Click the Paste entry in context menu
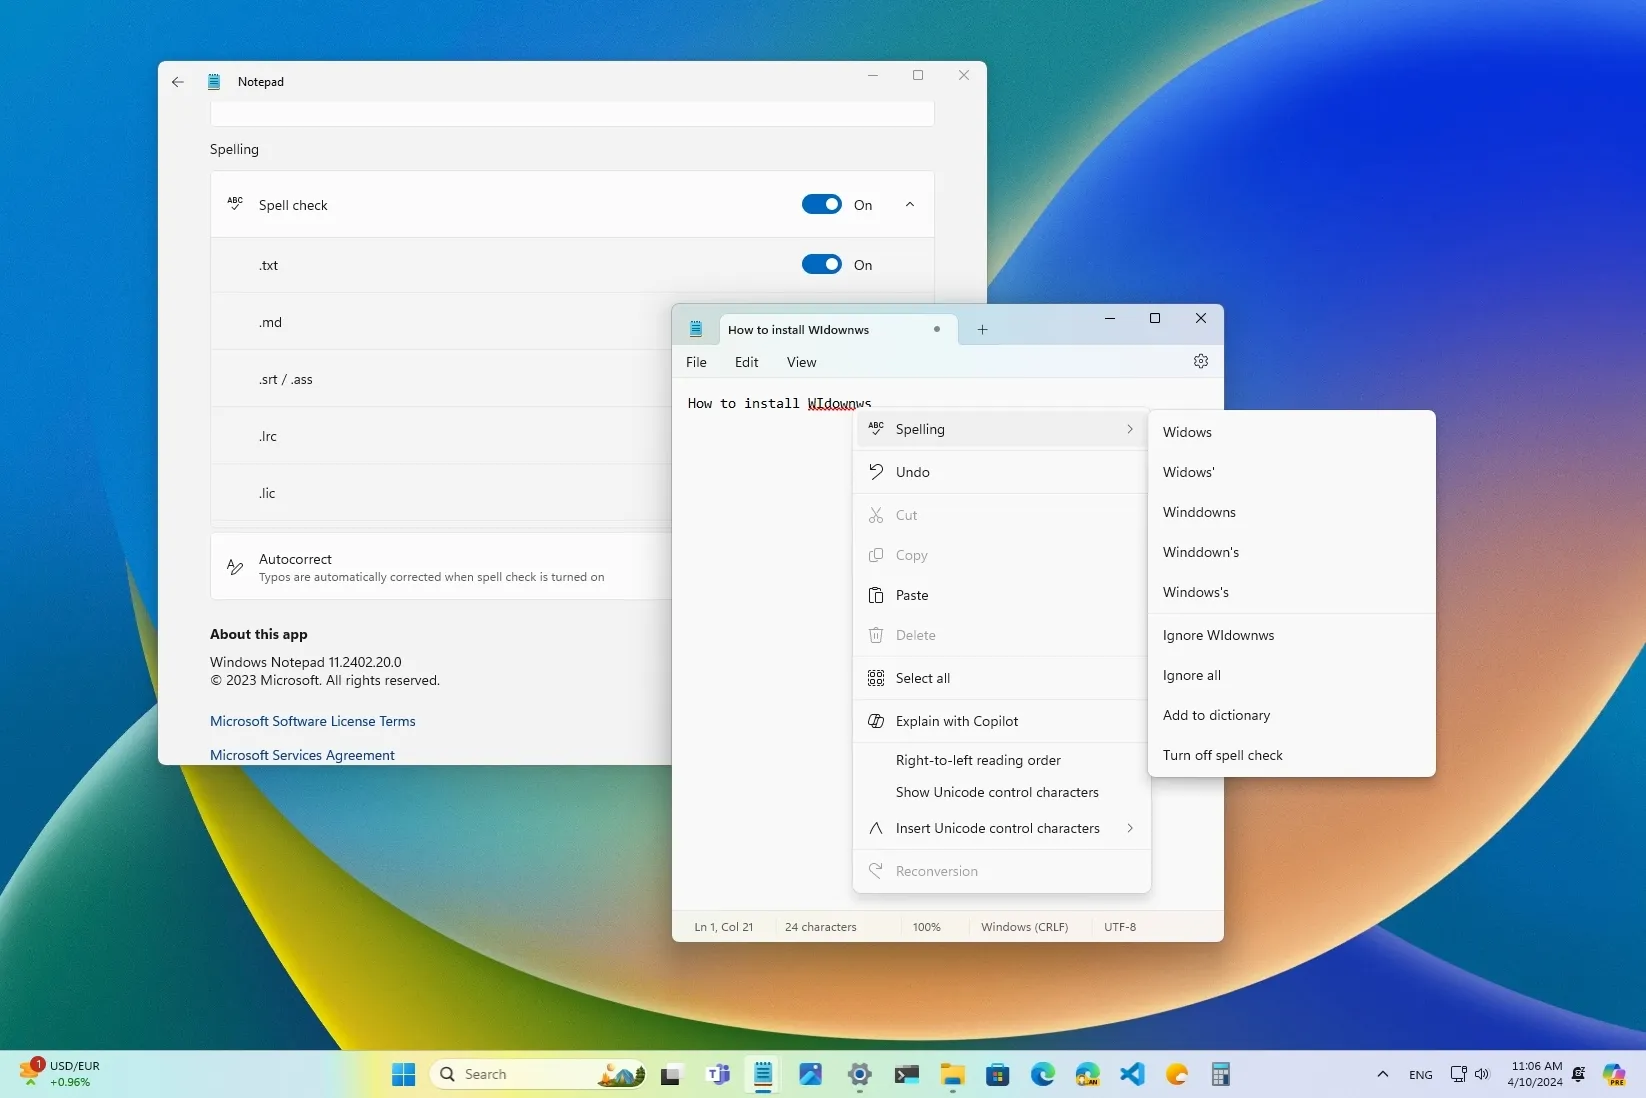This screenshot has width=1646, height=1098. tap(1001, 595)
